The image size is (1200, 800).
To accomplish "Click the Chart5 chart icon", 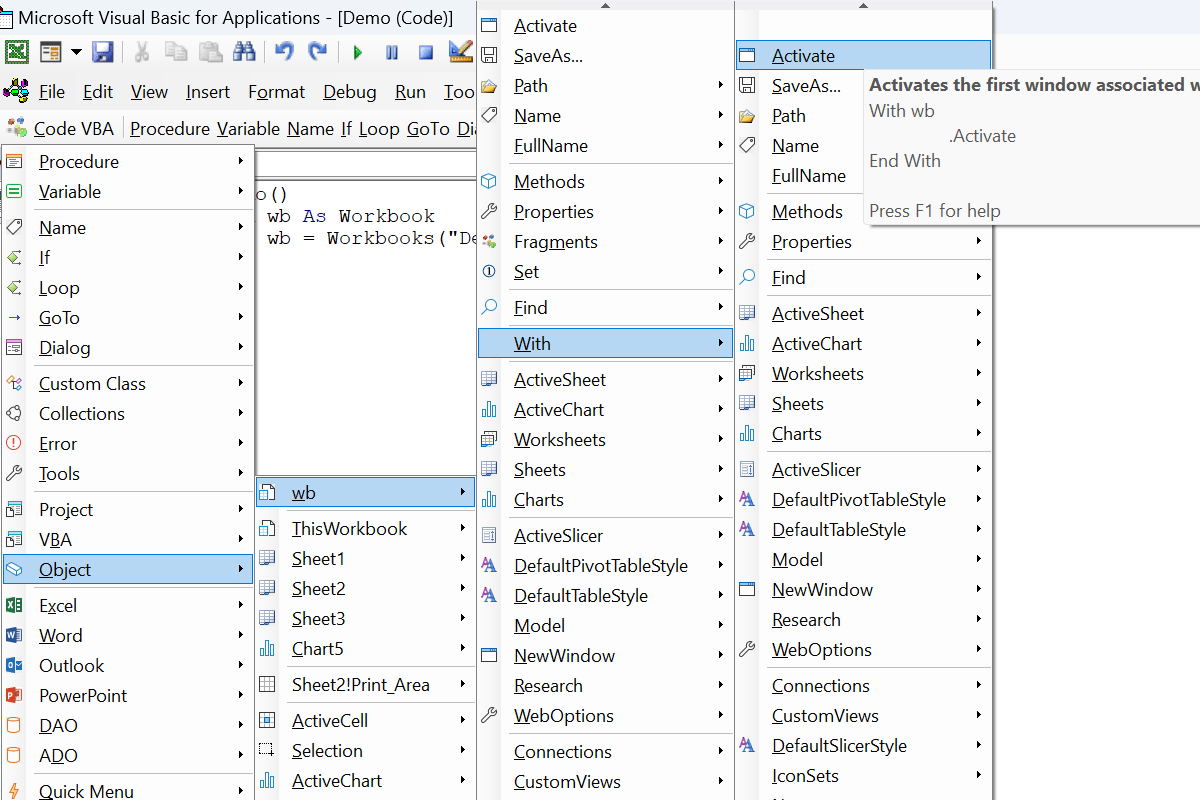I will (x=267, y=648).
